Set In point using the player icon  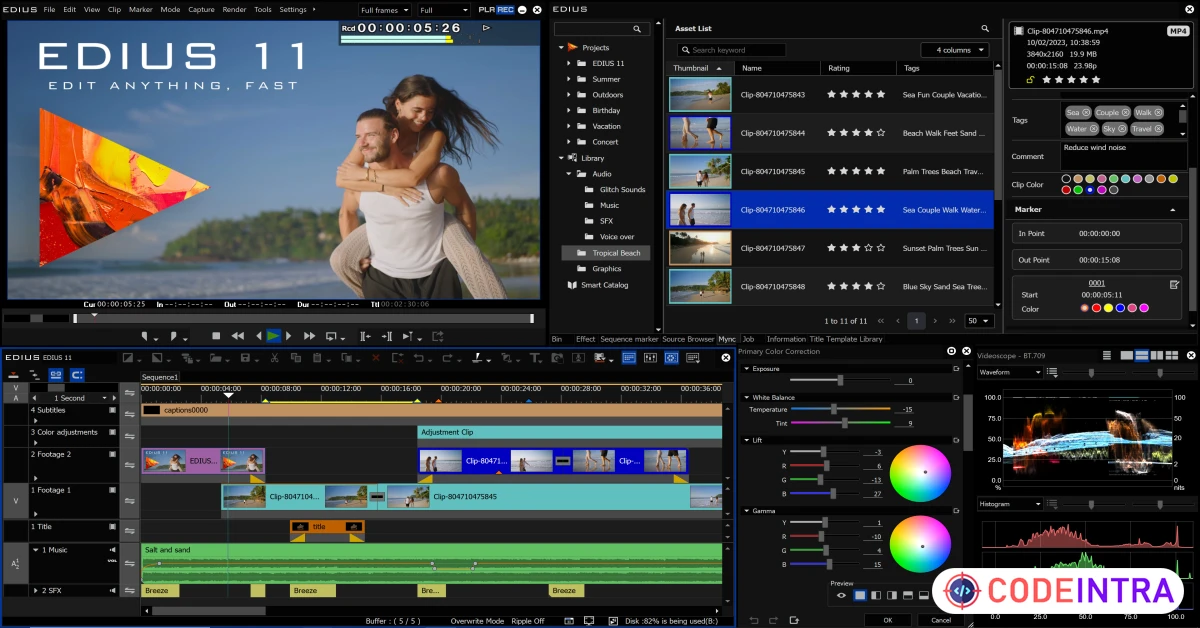point(145,336)
